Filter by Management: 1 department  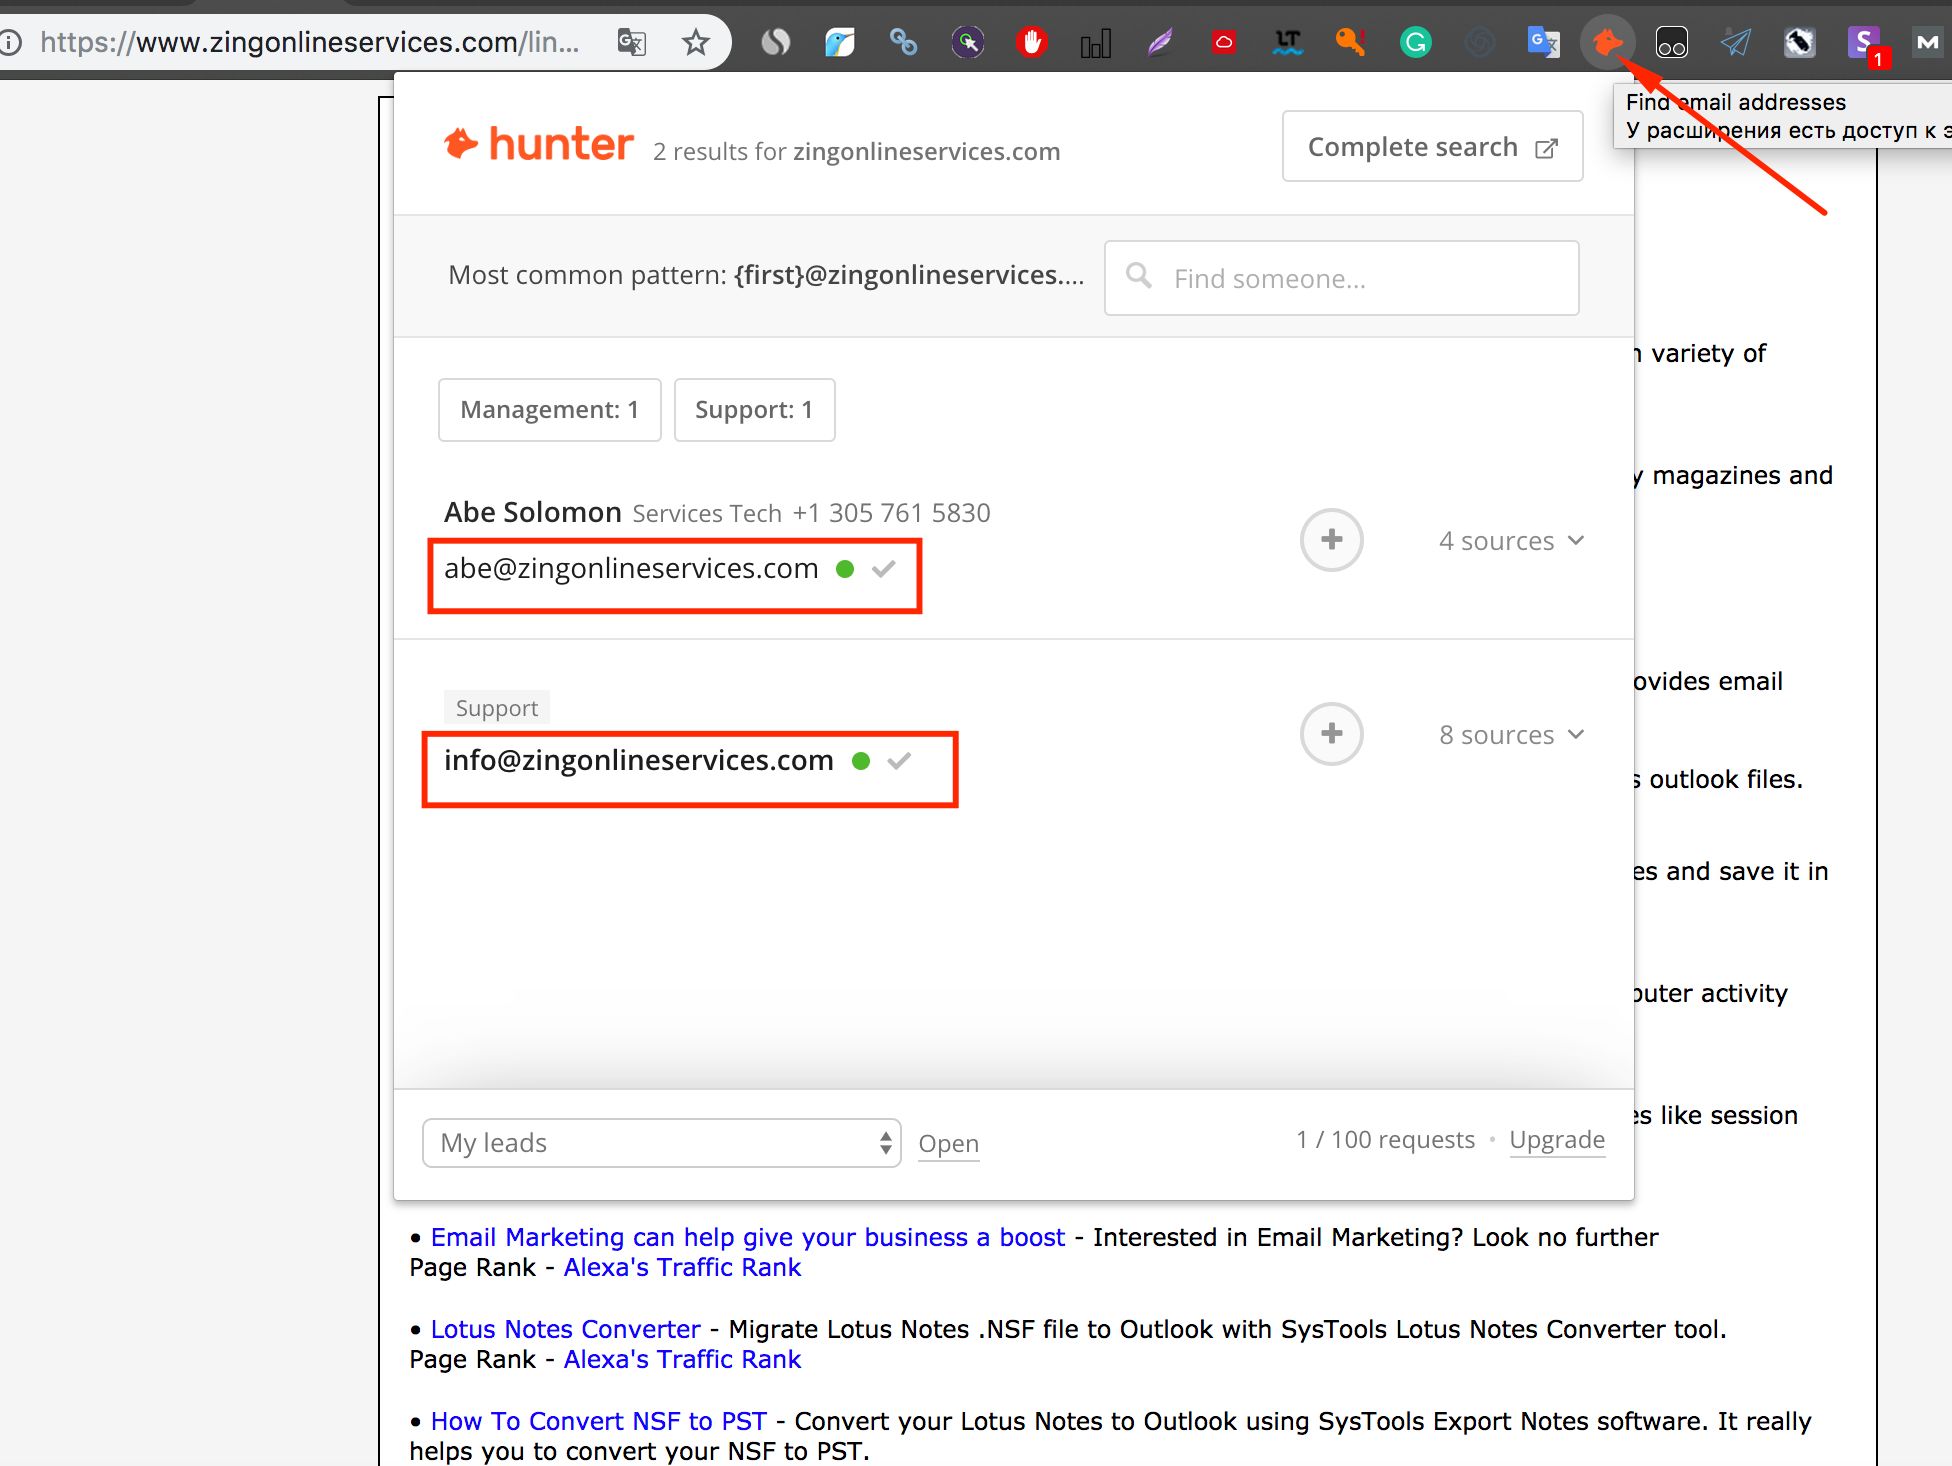coord(549,409)
